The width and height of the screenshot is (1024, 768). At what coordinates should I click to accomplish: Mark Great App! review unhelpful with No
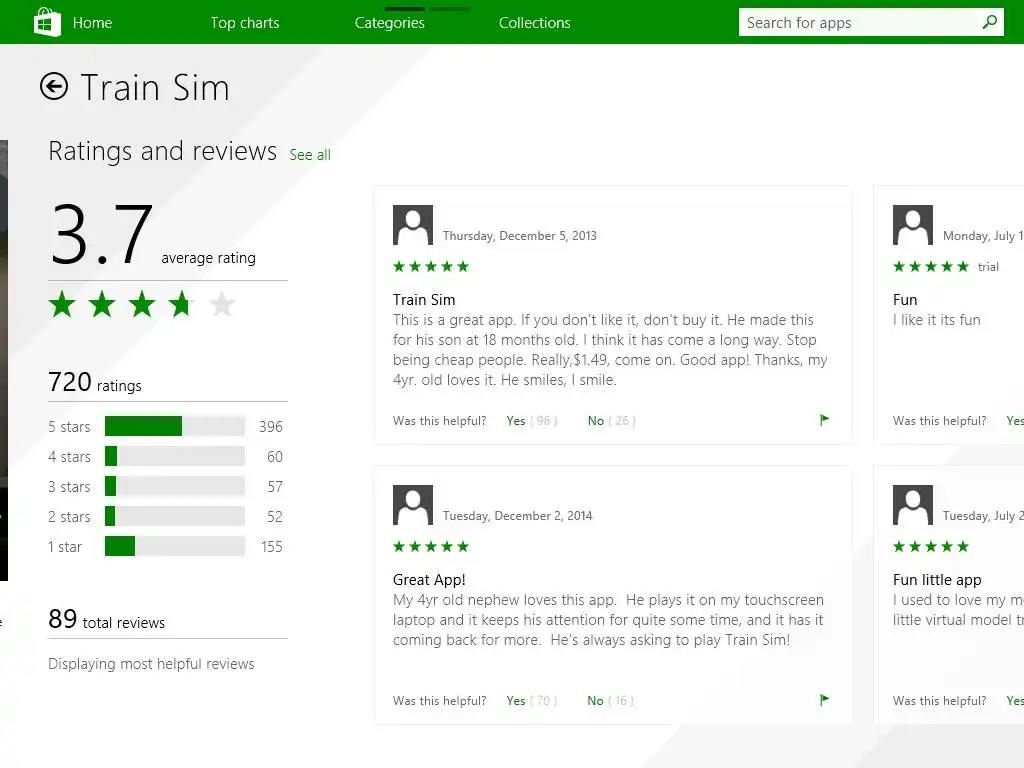click(x=596, y=701)
